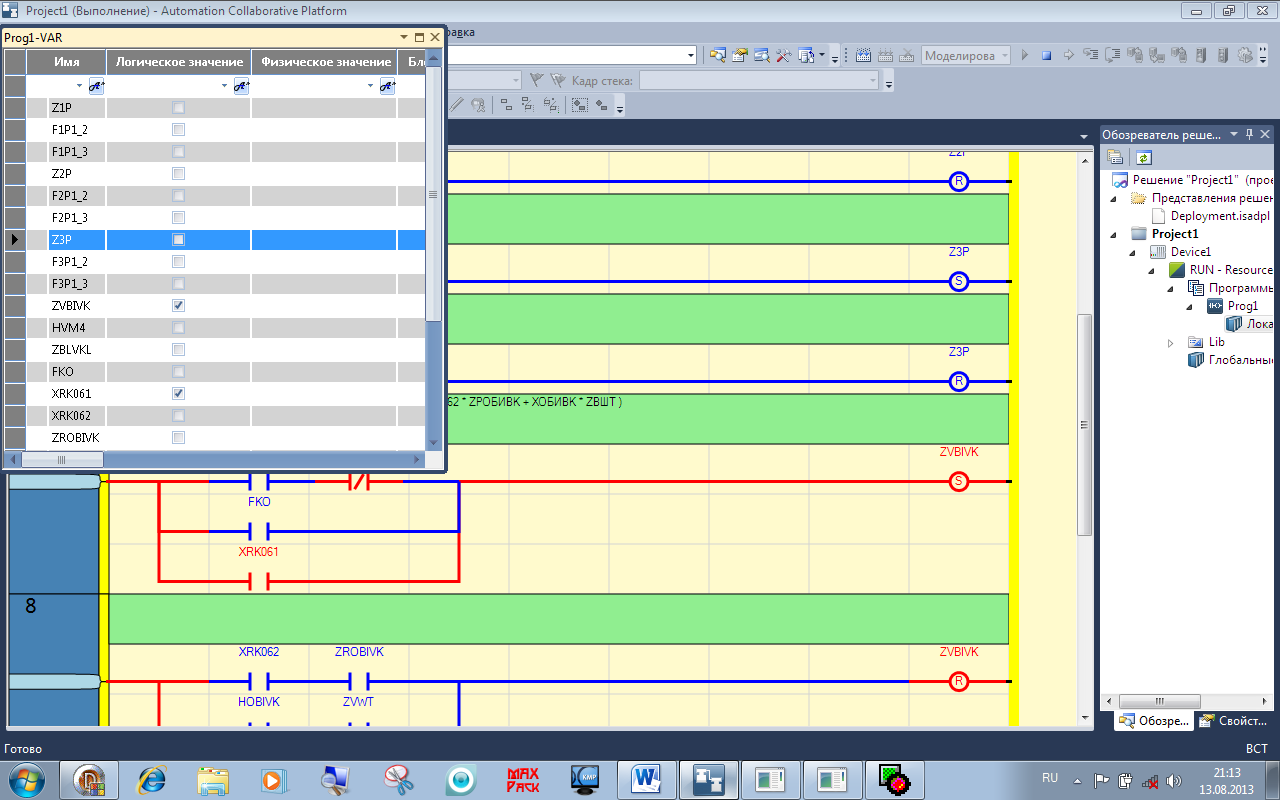The width and height of the screenshot is (1280, 800).
Task: Click the step arrow icon after Stop
Action: [1069, 55]
